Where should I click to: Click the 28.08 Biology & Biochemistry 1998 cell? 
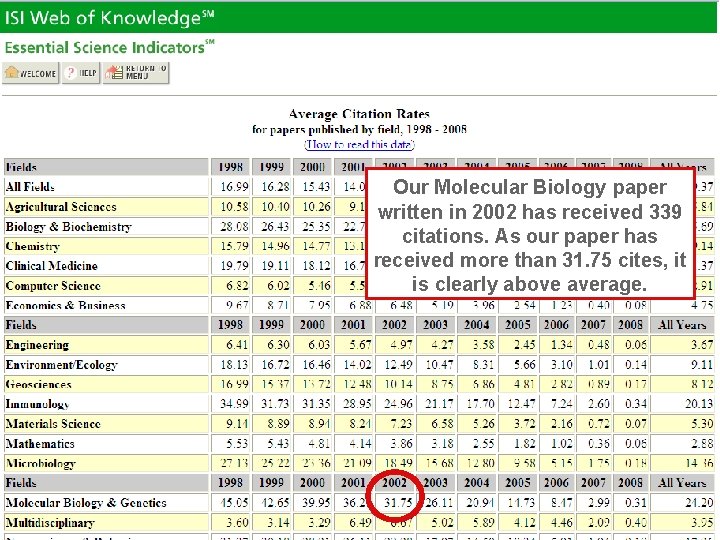coord(231,226)
